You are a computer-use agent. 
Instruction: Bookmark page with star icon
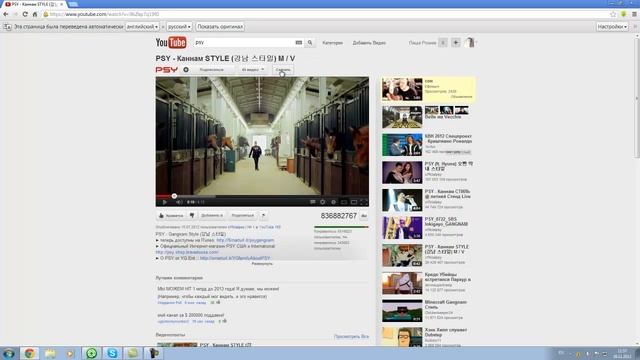click(x=613, y=14)
